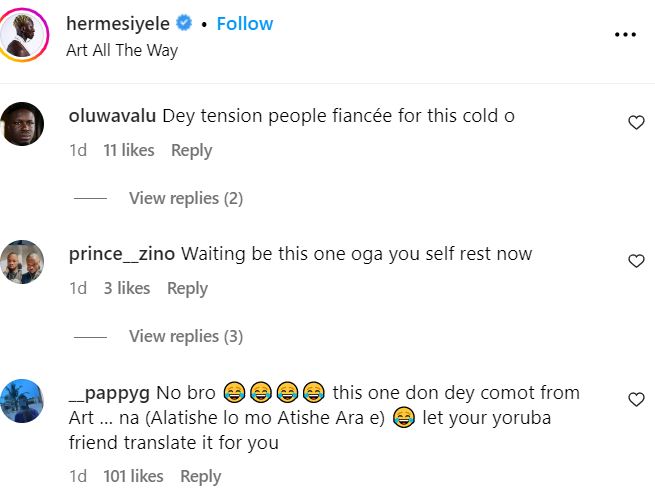Screen dimensions: 655x496
Task: Open __pappyg's avatar
Action: pyautogui.click(x=23, y=401)
